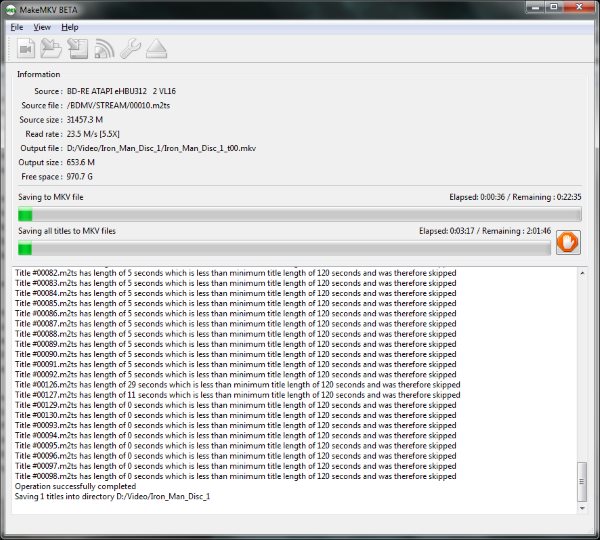The width and height of the screenshot is (600, 540).
Task: Click log line for Title #00093.m2ts
Action: point(235,425)
